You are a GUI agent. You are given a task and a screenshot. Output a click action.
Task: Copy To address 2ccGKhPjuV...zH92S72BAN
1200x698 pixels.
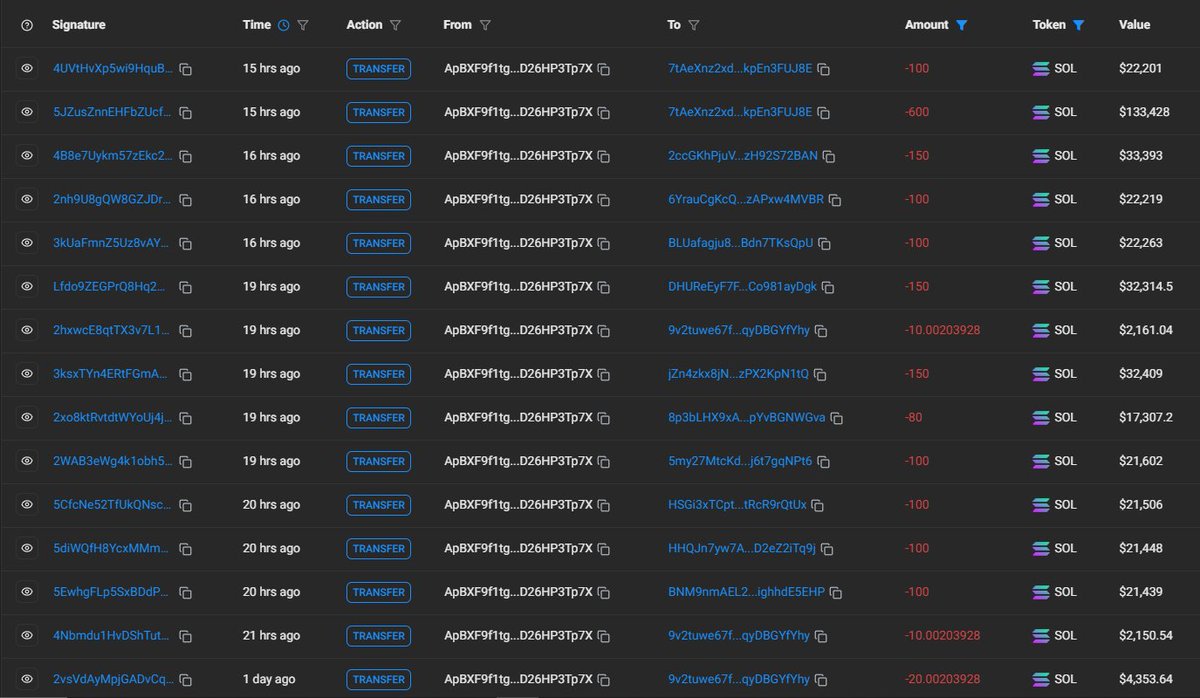coord(828,156)
